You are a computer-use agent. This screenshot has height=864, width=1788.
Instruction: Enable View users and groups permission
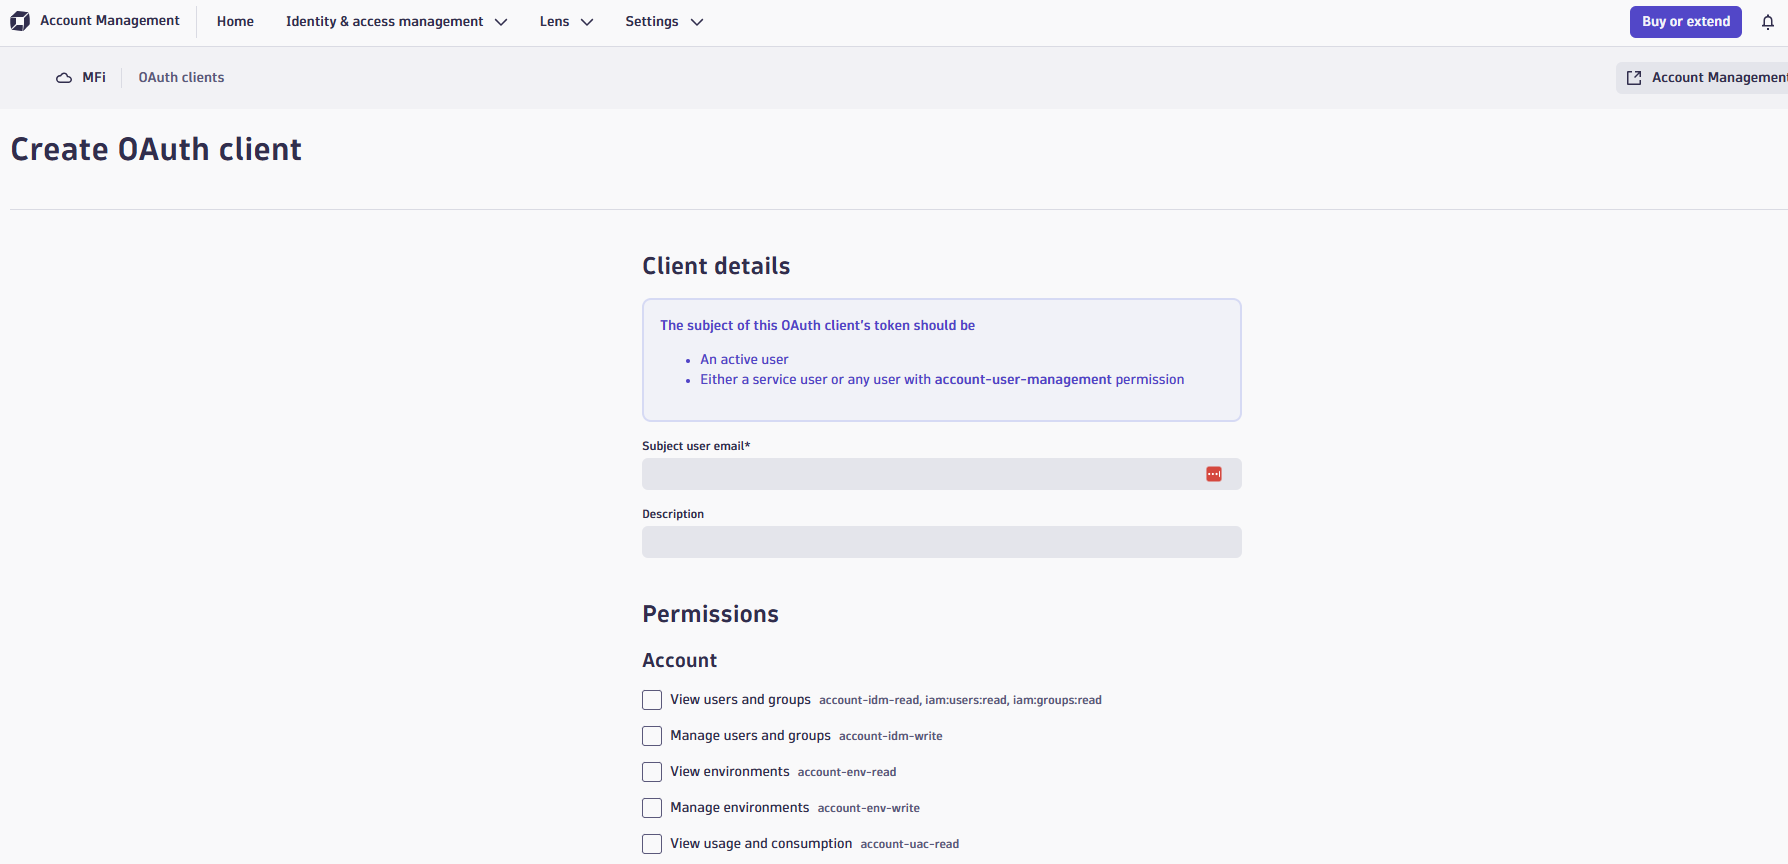pos(652,700)
